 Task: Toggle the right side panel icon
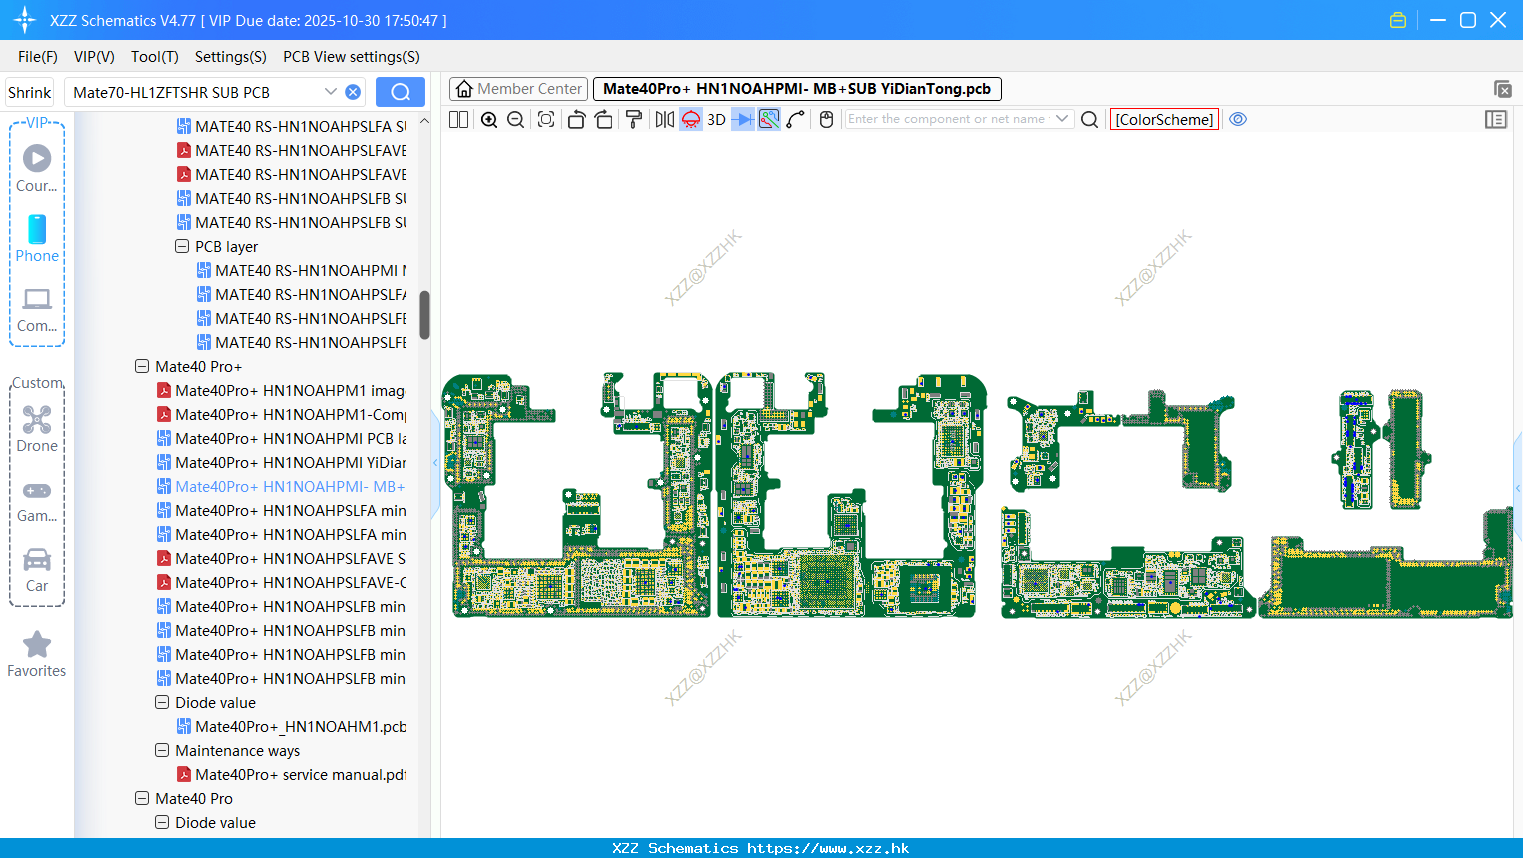click(1496, 120)
